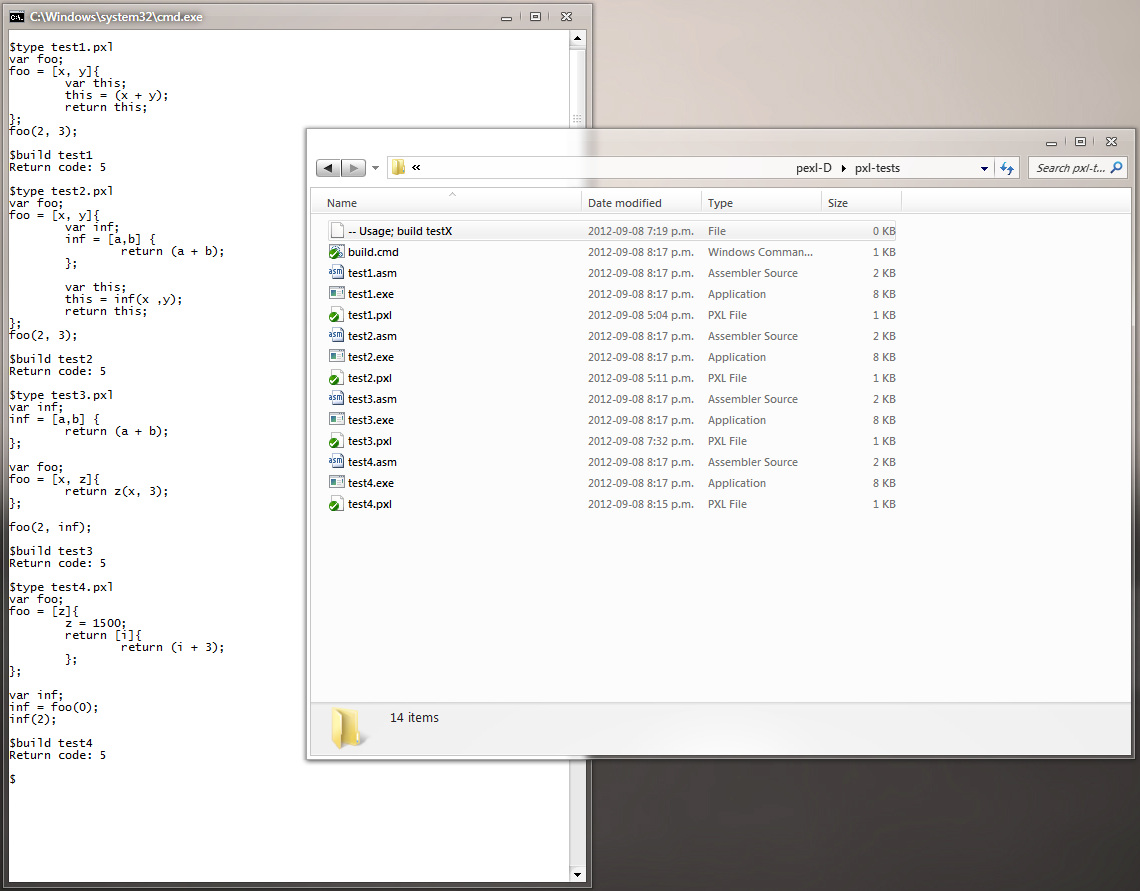Viewport: 1140px width, 891px height.
Task: Click the pexl-D breadcrumb folder
Action: (x=813, y=168)
